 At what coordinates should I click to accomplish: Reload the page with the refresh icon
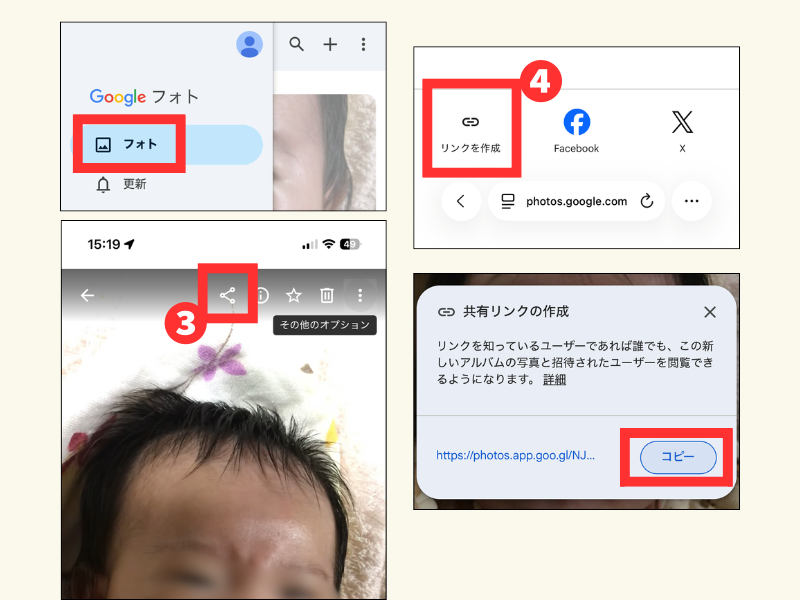point(646,201)
